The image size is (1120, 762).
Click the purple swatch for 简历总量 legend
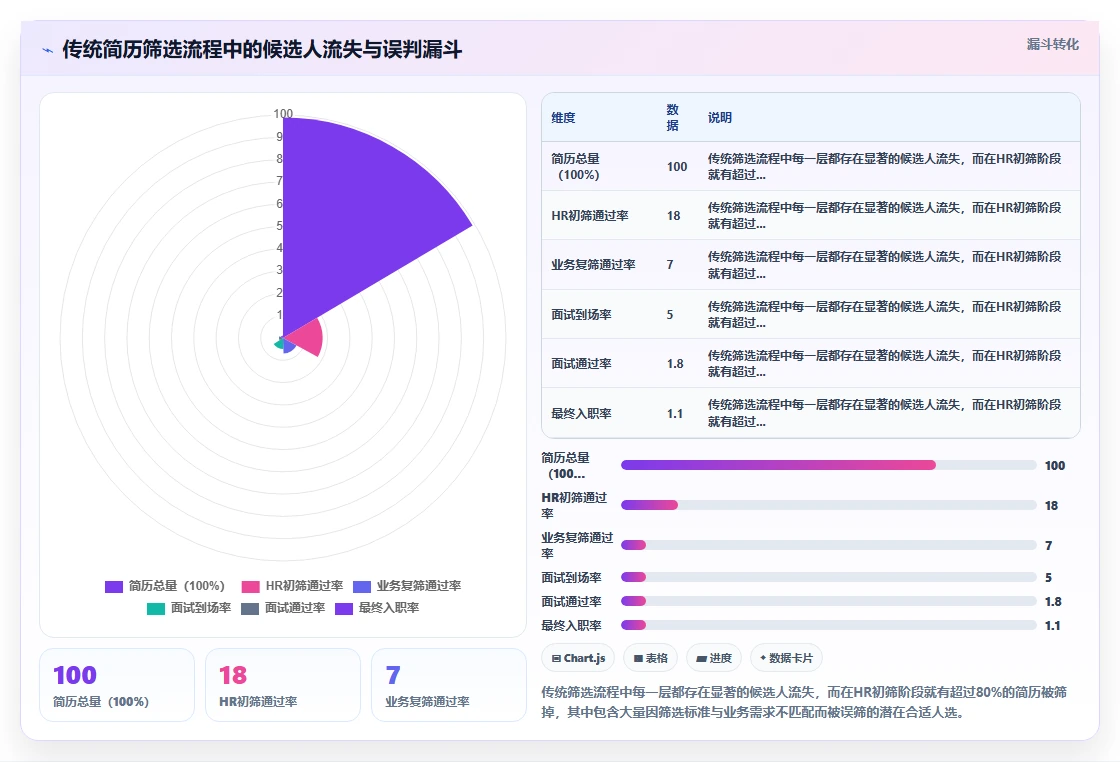point(114,586)
